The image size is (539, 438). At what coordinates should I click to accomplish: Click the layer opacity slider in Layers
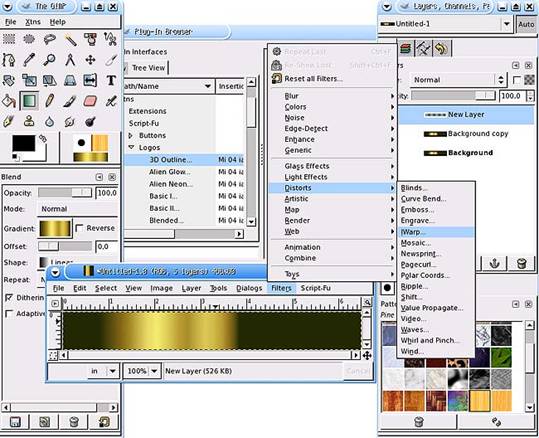tap(453, 96)
